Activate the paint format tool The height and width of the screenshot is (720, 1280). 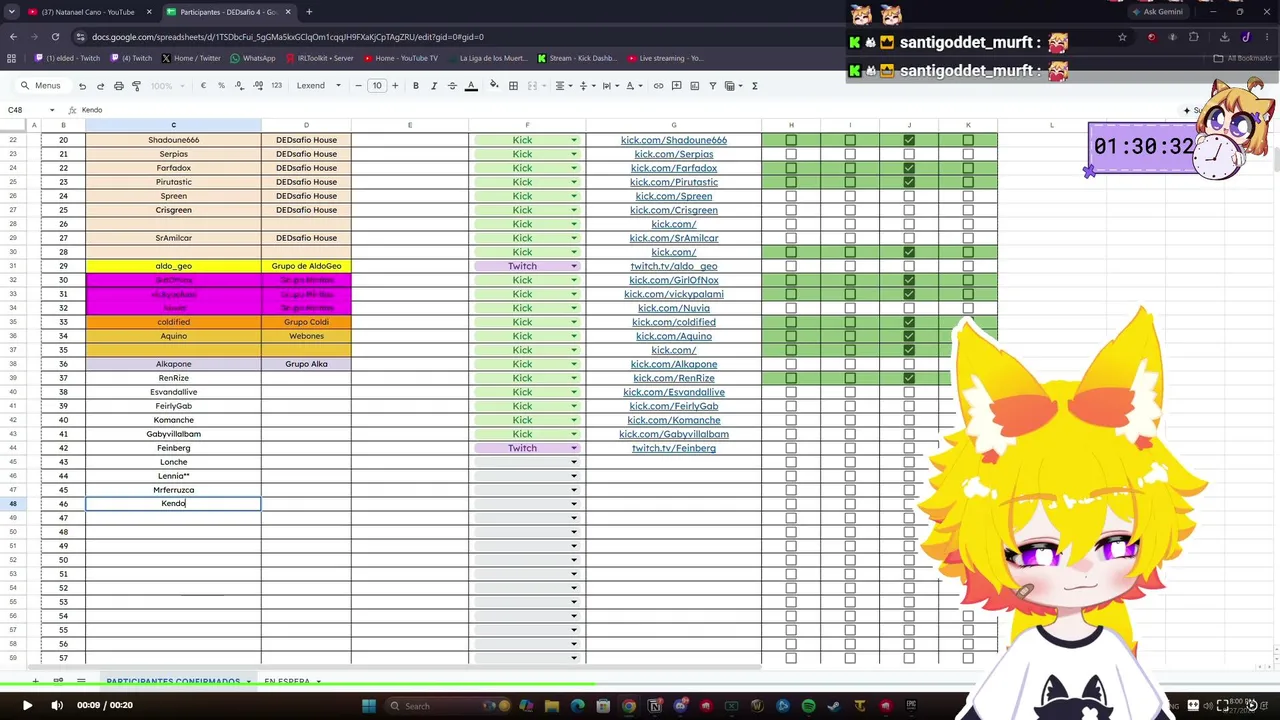136,86
